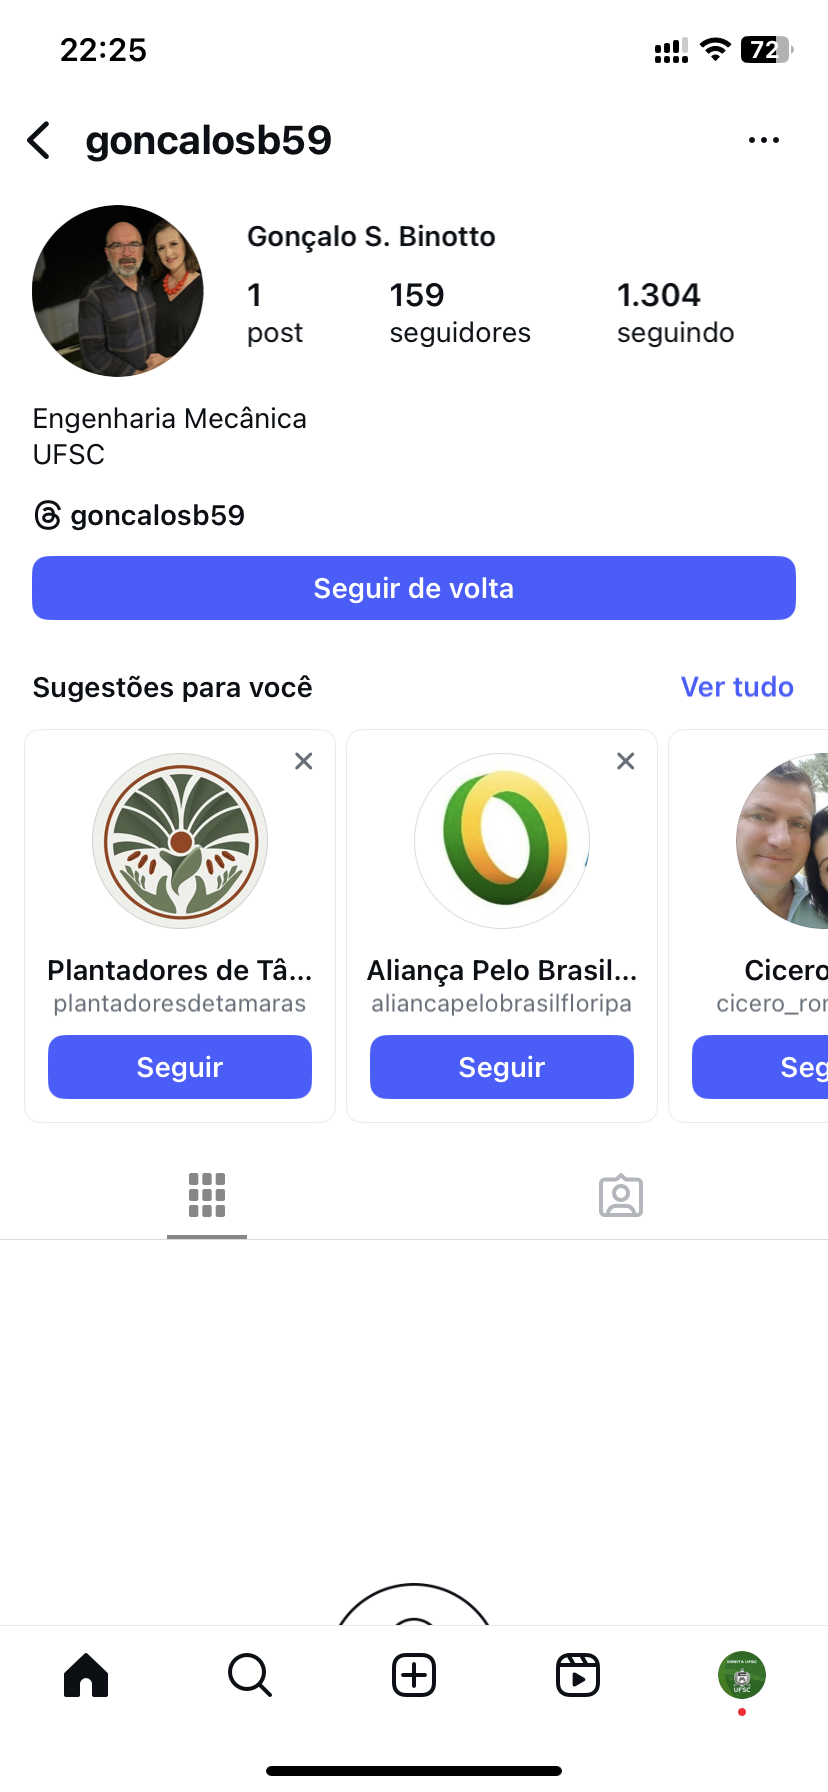Image resolution: width=828 pixels, height=1792 pixels.
Task: Open the Search magnifier icon
Action: [x=250, y=1675]
